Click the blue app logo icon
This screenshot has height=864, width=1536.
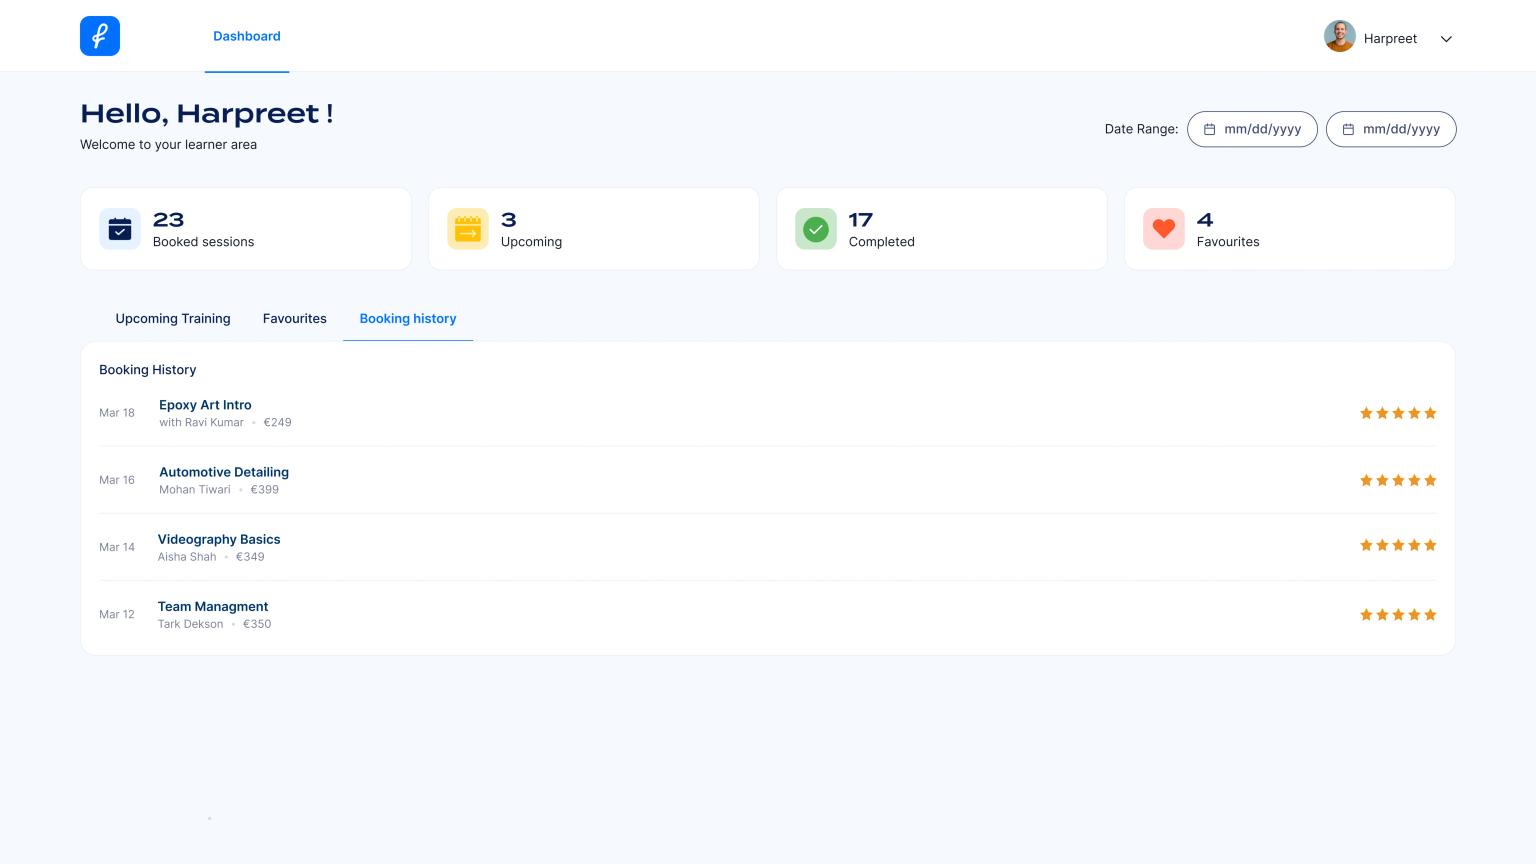(x=100, y=36)
